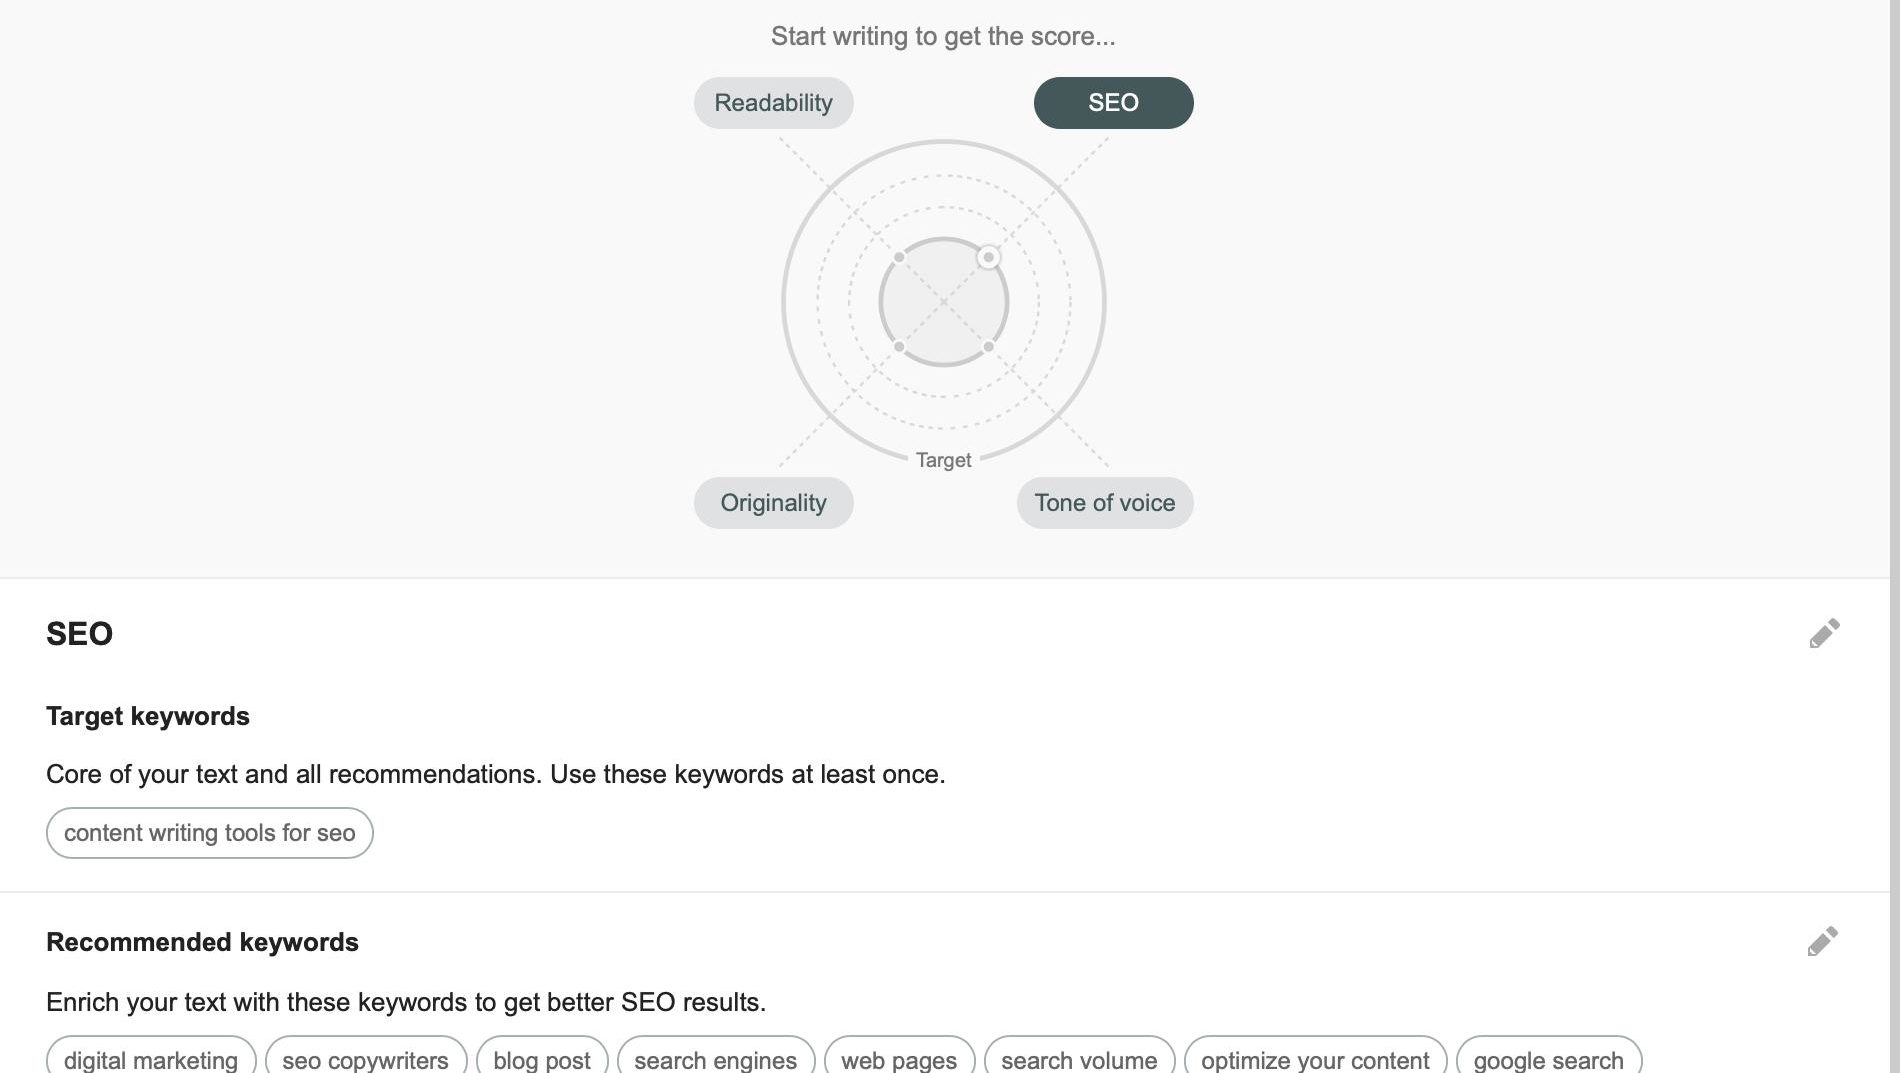The width and height of the screenshot is (1900, 1073).
Task: Click the highlighted SEO point on radar chart
Action: pyautogui.click(x=988, y=258)
